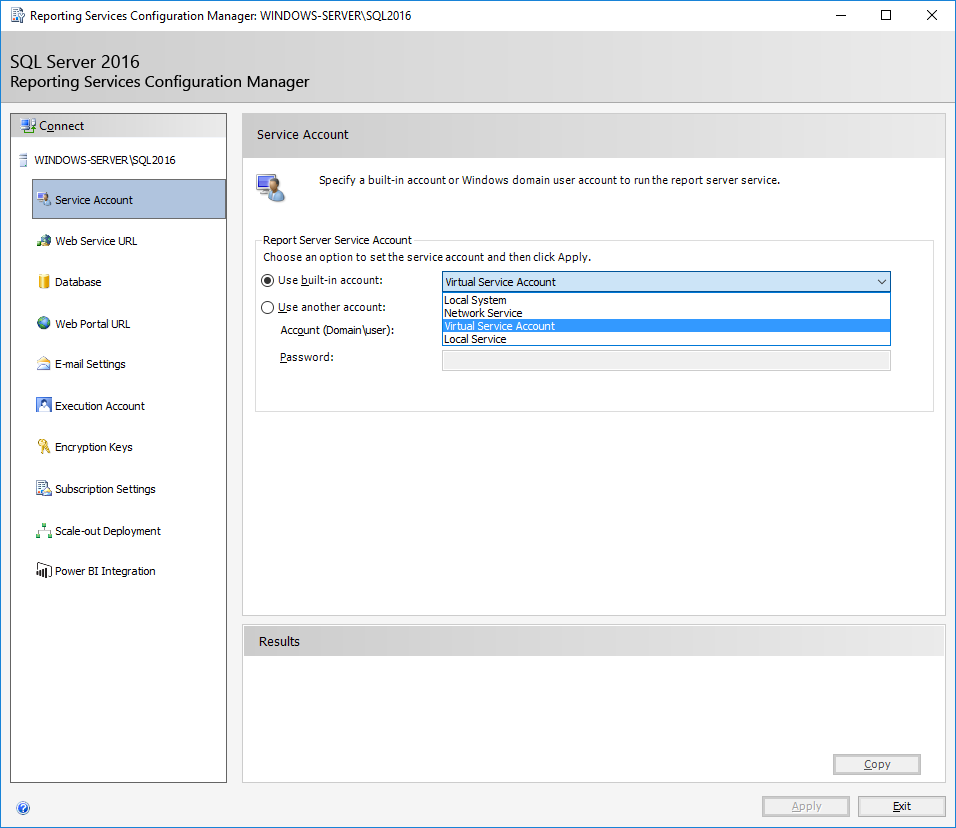The width and height of the screenshot is (956, 828).
Task: Open Subscription Settings page
Action: click(x=105, y=489)
